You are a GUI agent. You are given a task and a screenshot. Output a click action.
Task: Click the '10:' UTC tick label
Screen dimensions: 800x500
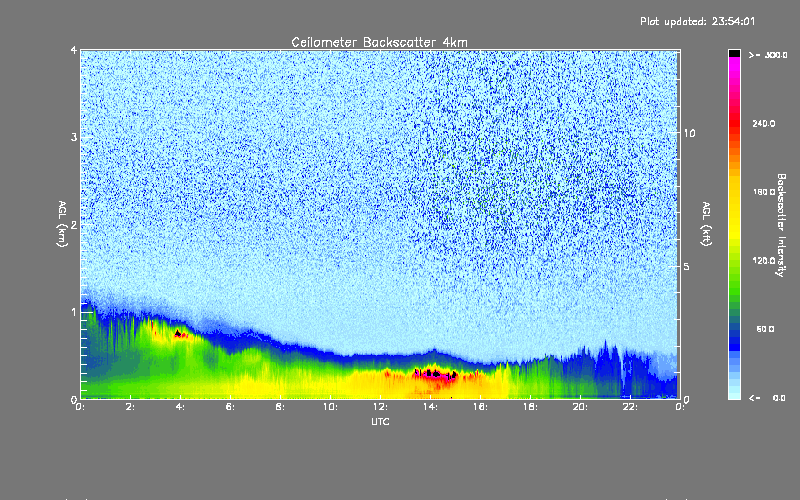330,407
